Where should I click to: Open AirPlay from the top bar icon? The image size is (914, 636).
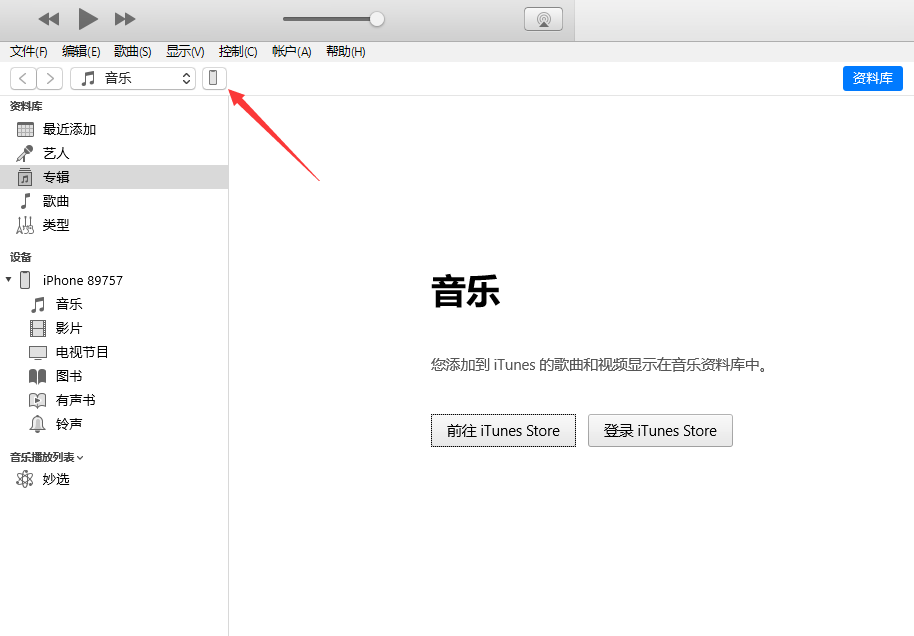[543, 18]
